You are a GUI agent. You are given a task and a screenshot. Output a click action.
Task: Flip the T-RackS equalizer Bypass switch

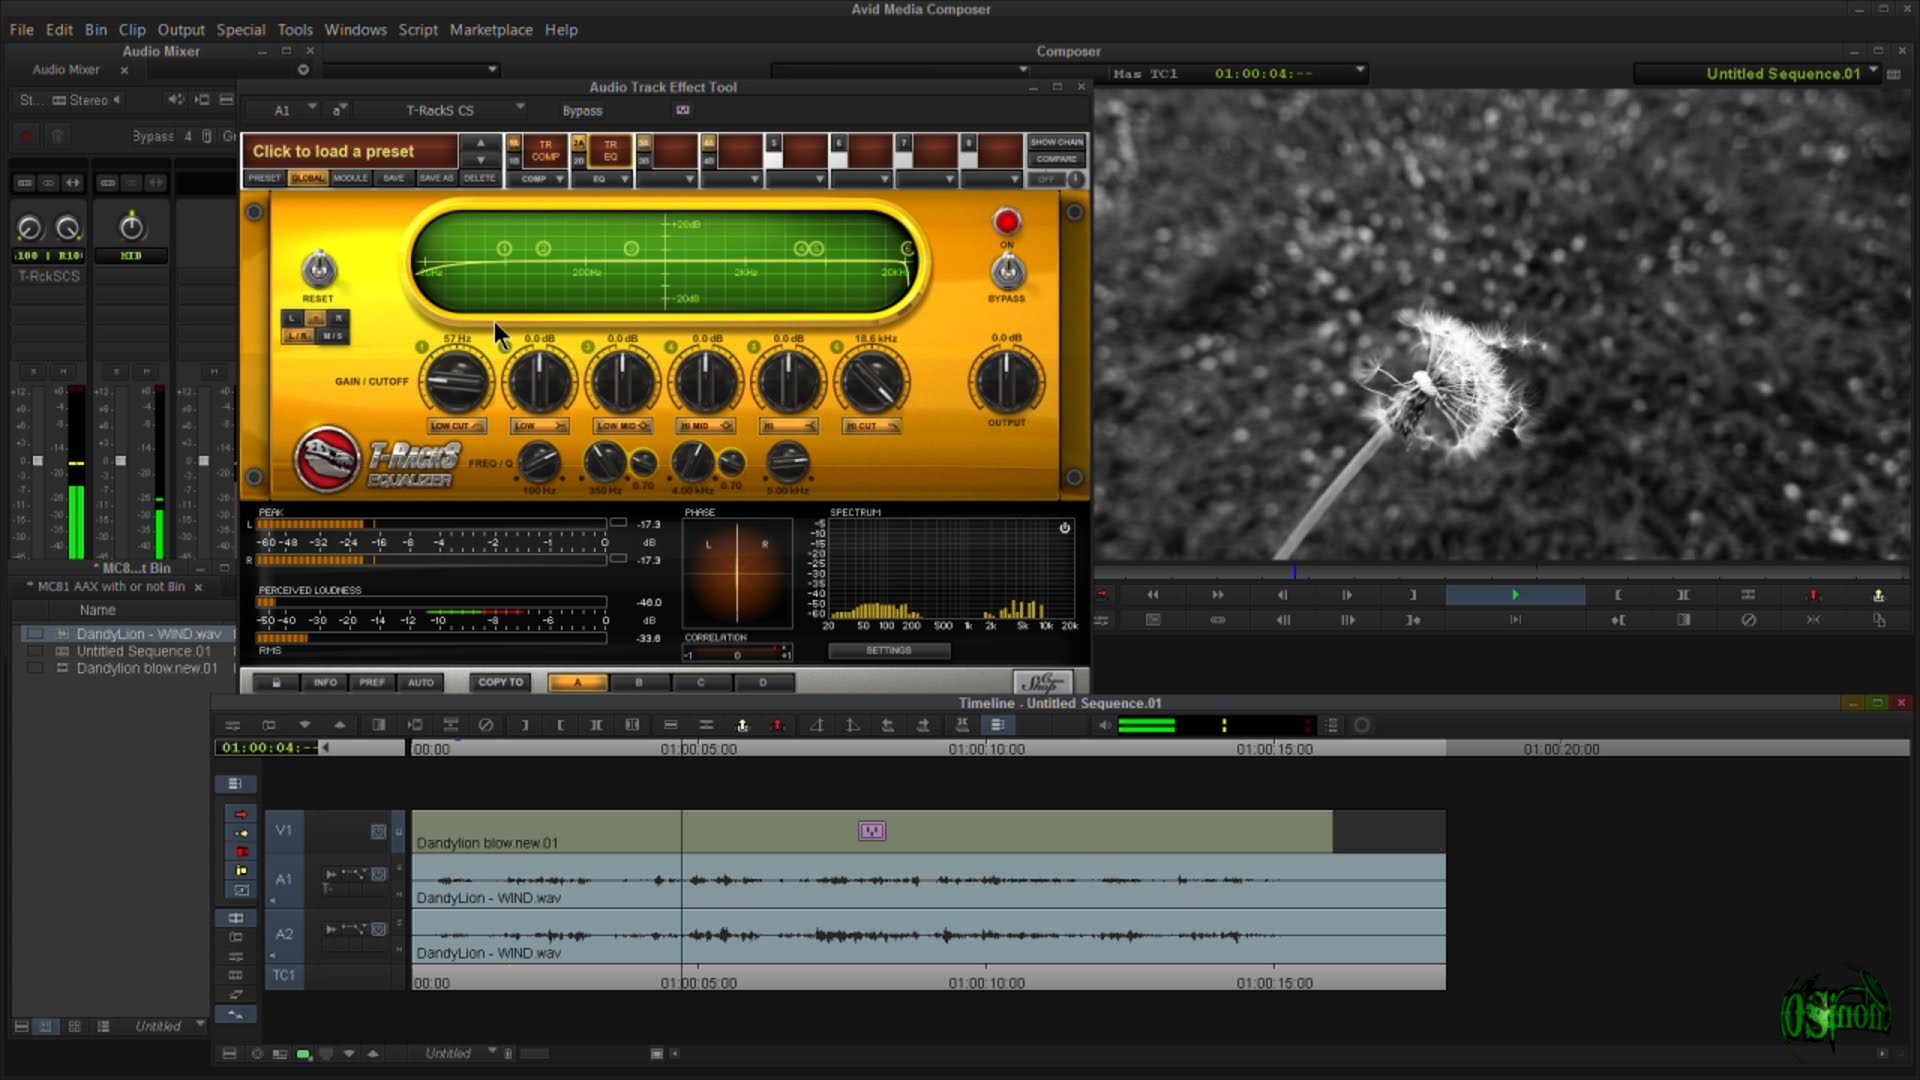tap(1007, 271)
